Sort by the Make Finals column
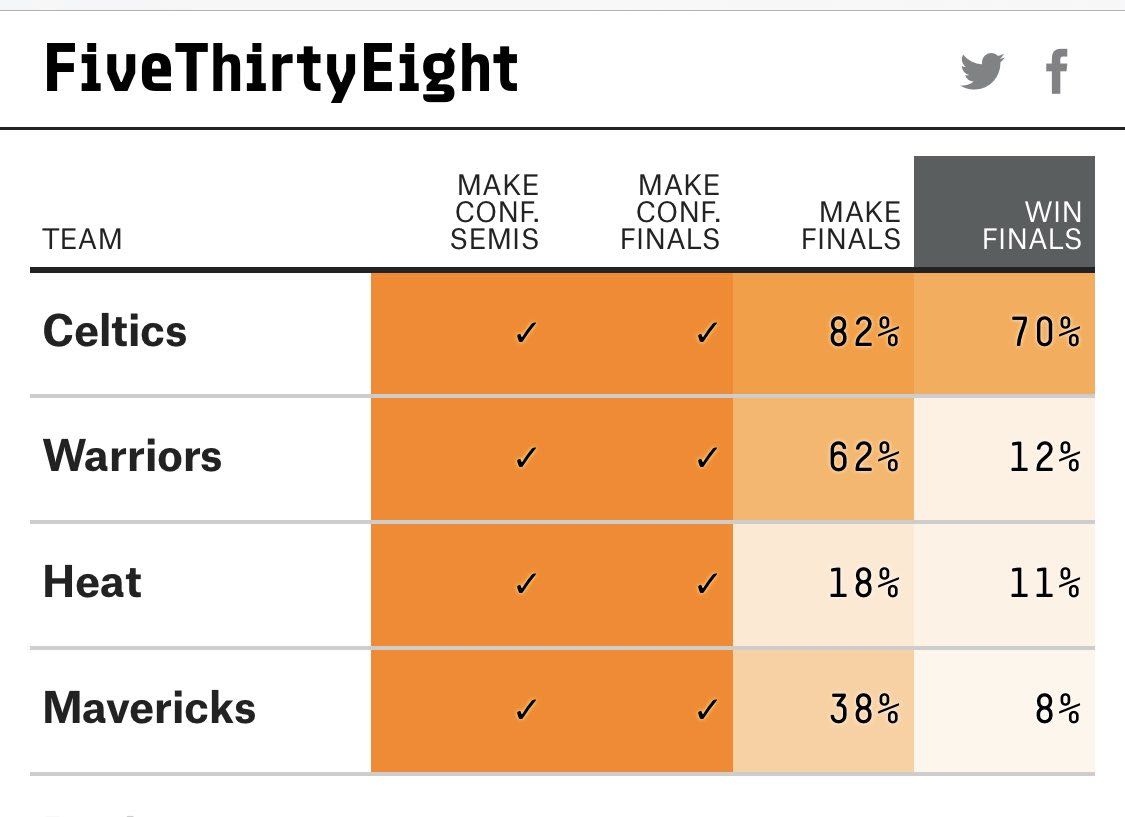 (x=851, y=225)
